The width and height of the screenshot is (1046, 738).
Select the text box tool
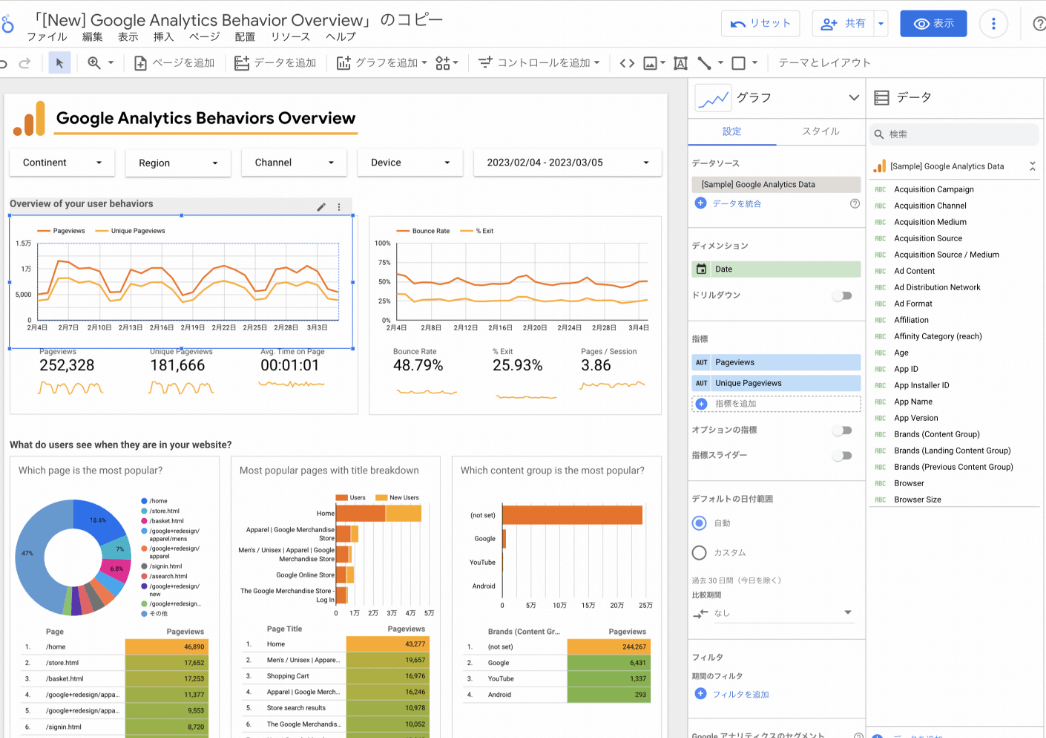(680, 63)
